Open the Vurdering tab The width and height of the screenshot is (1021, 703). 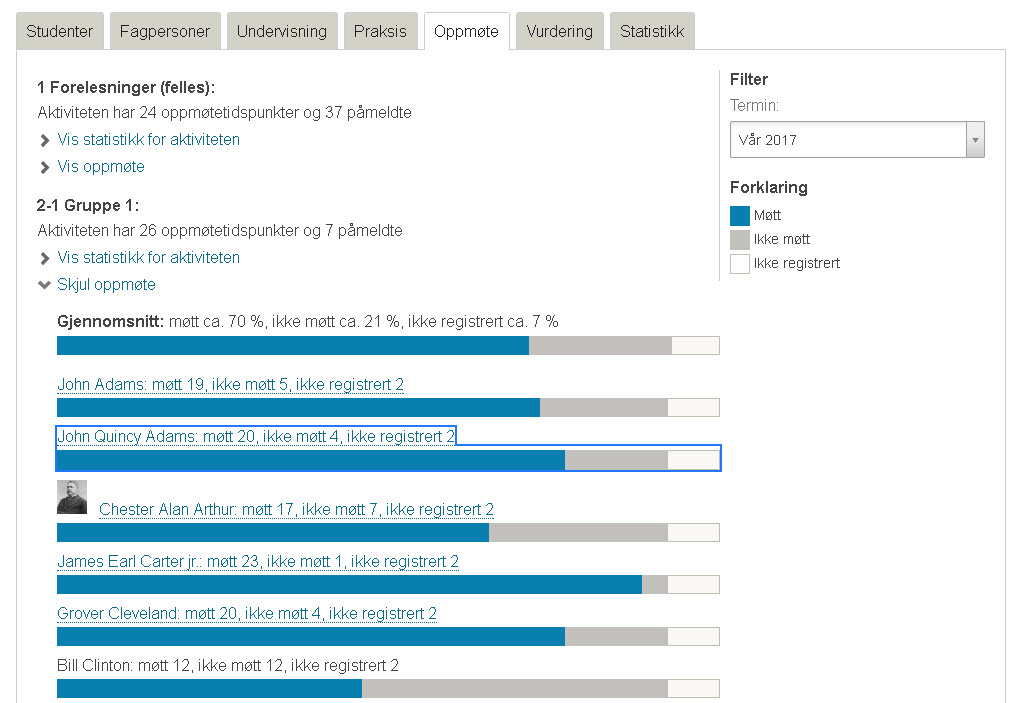click(560, 31)
